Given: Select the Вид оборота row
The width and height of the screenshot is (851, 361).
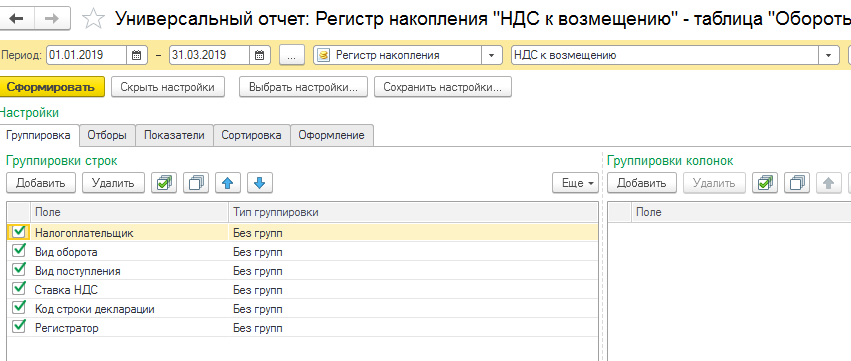Looking at the screenshot, I should [x=302, y=251].
